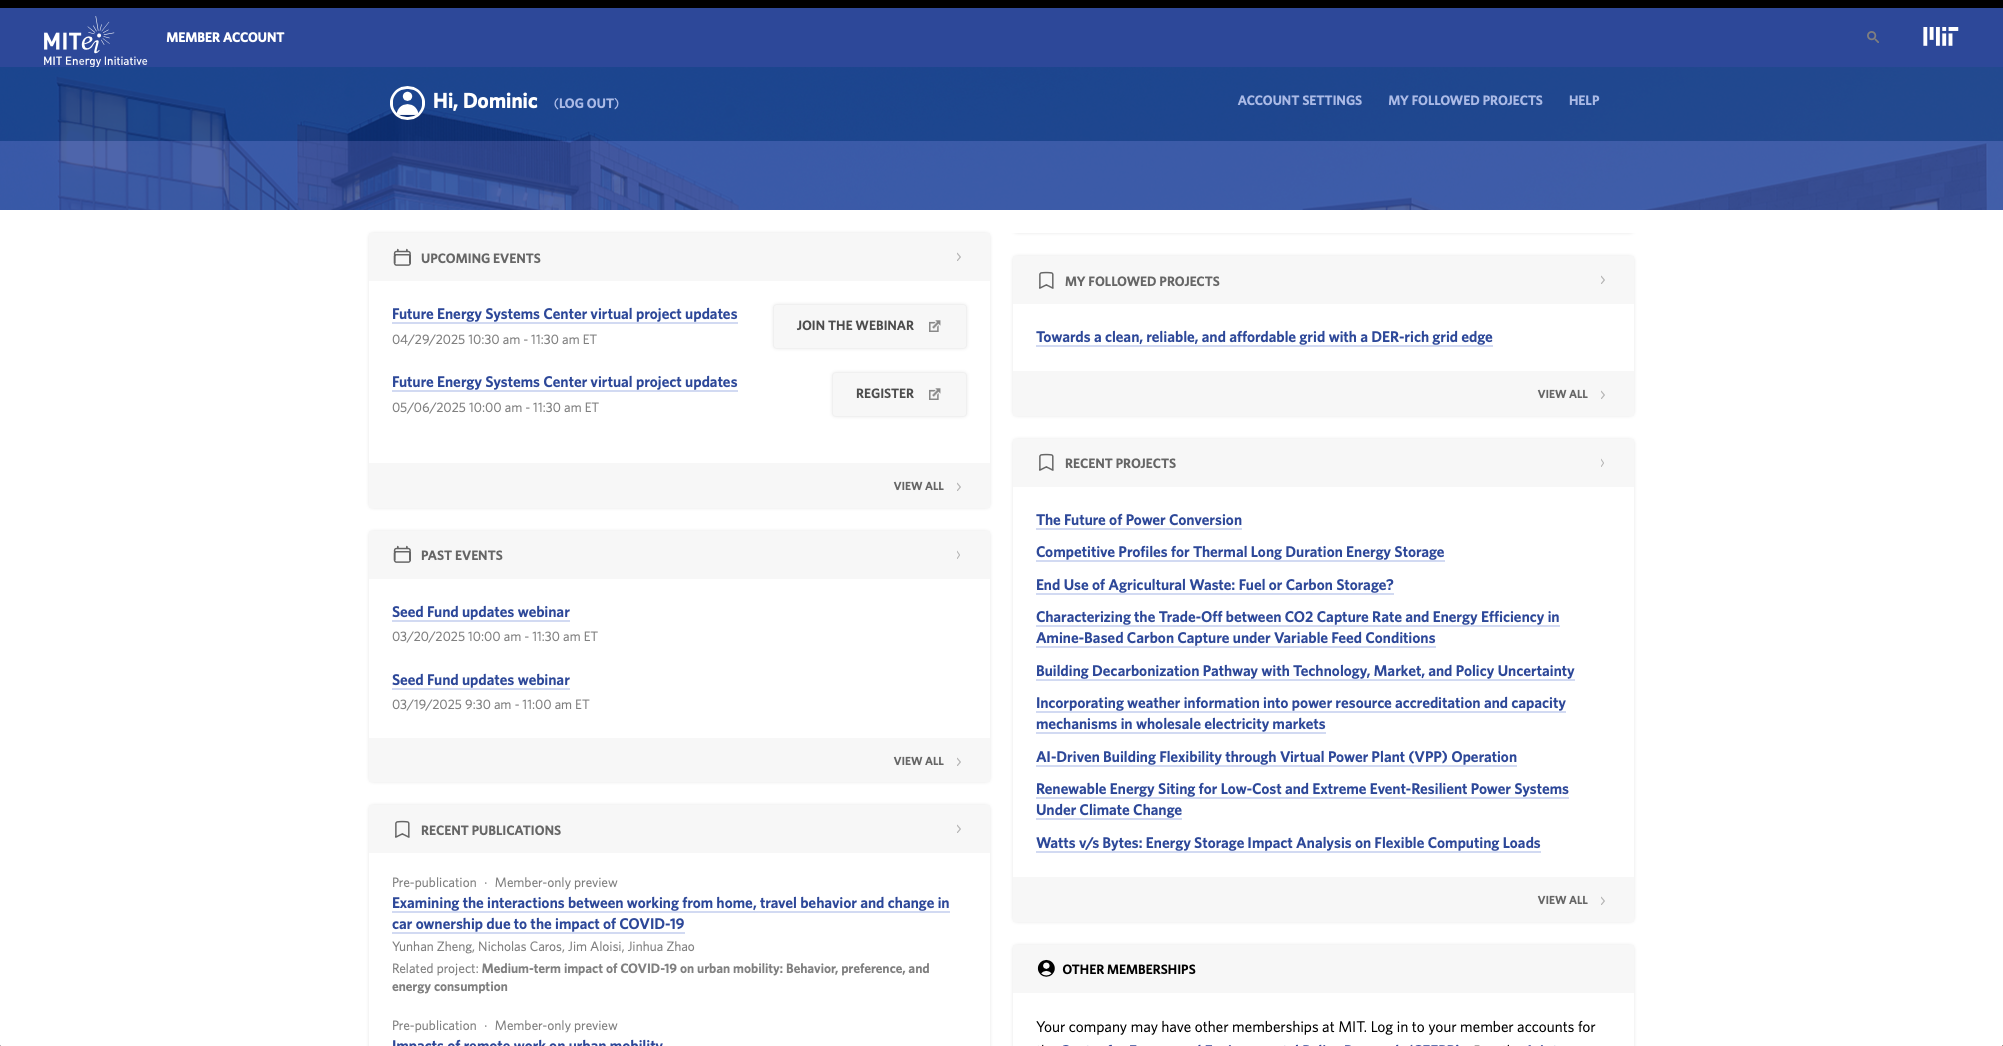Open the DER-rich grid edge project

click(x=1264, y=337)
